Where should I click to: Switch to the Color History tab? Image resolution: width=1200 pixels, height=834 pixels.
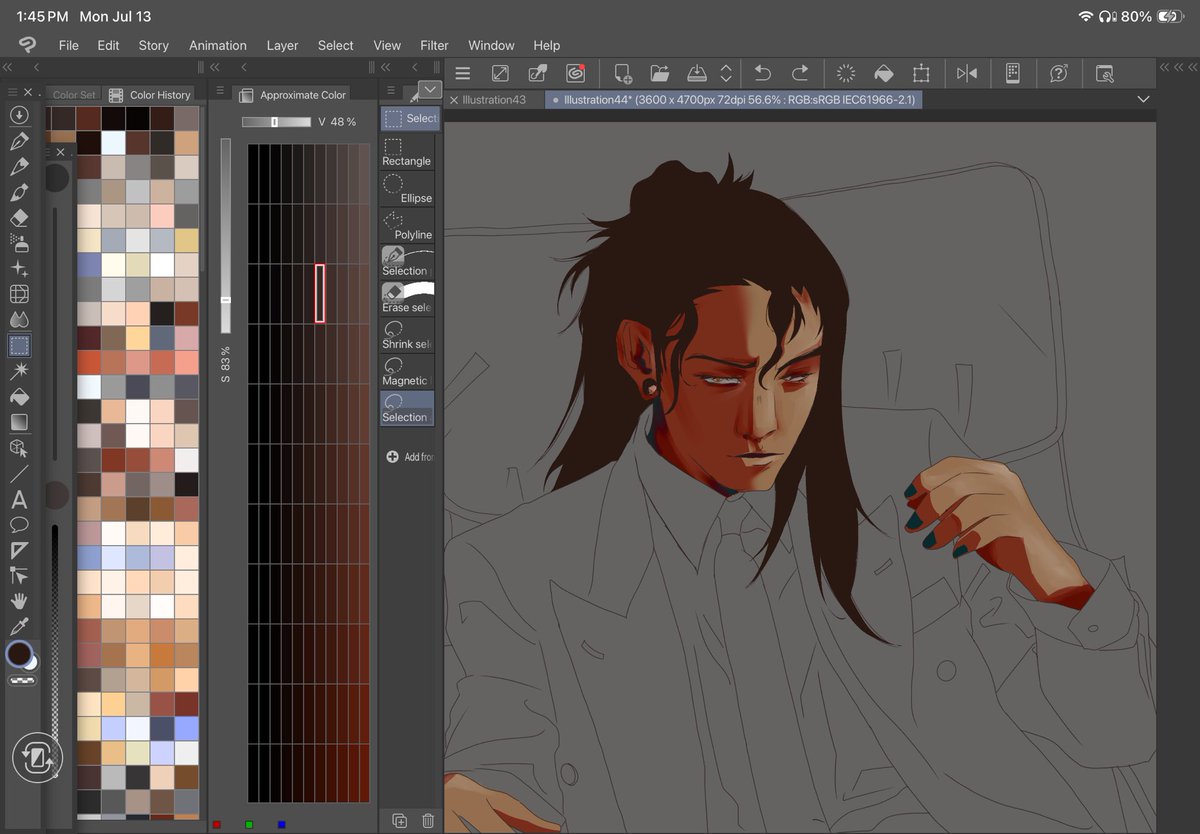point(150,95)
